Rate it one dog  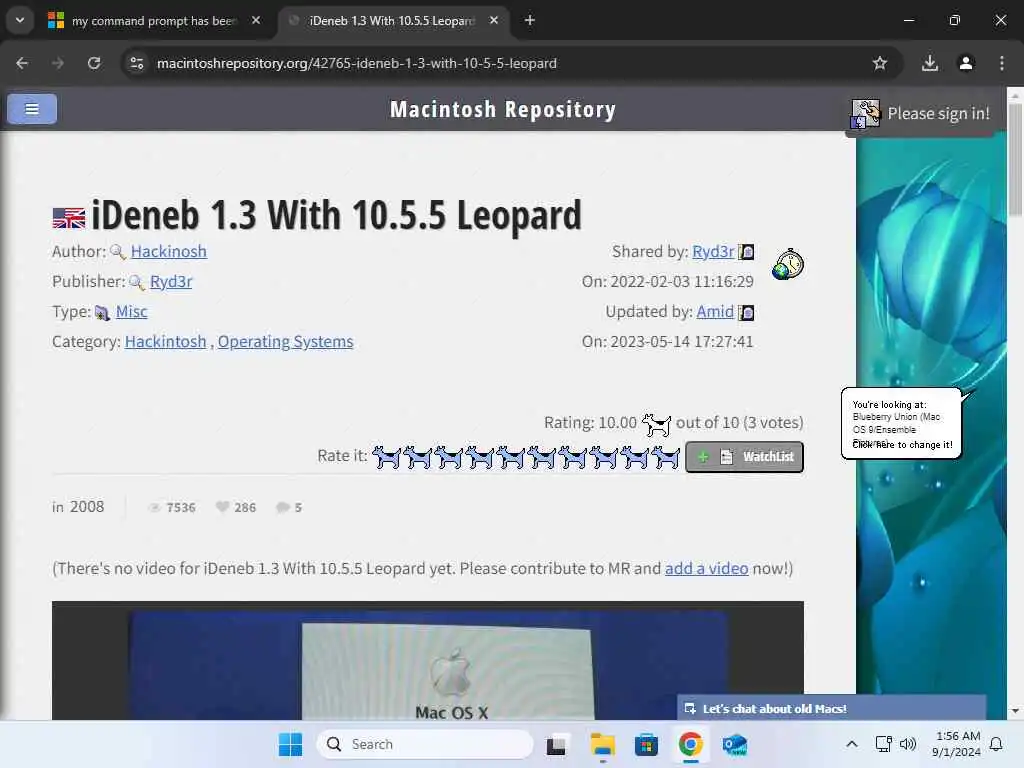point(387,457)
